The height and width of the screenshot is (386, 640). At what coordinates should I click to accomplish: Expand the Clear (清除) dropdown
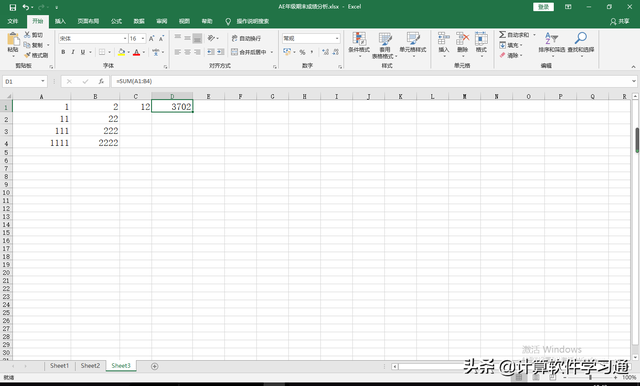click(x=521, y=55)
